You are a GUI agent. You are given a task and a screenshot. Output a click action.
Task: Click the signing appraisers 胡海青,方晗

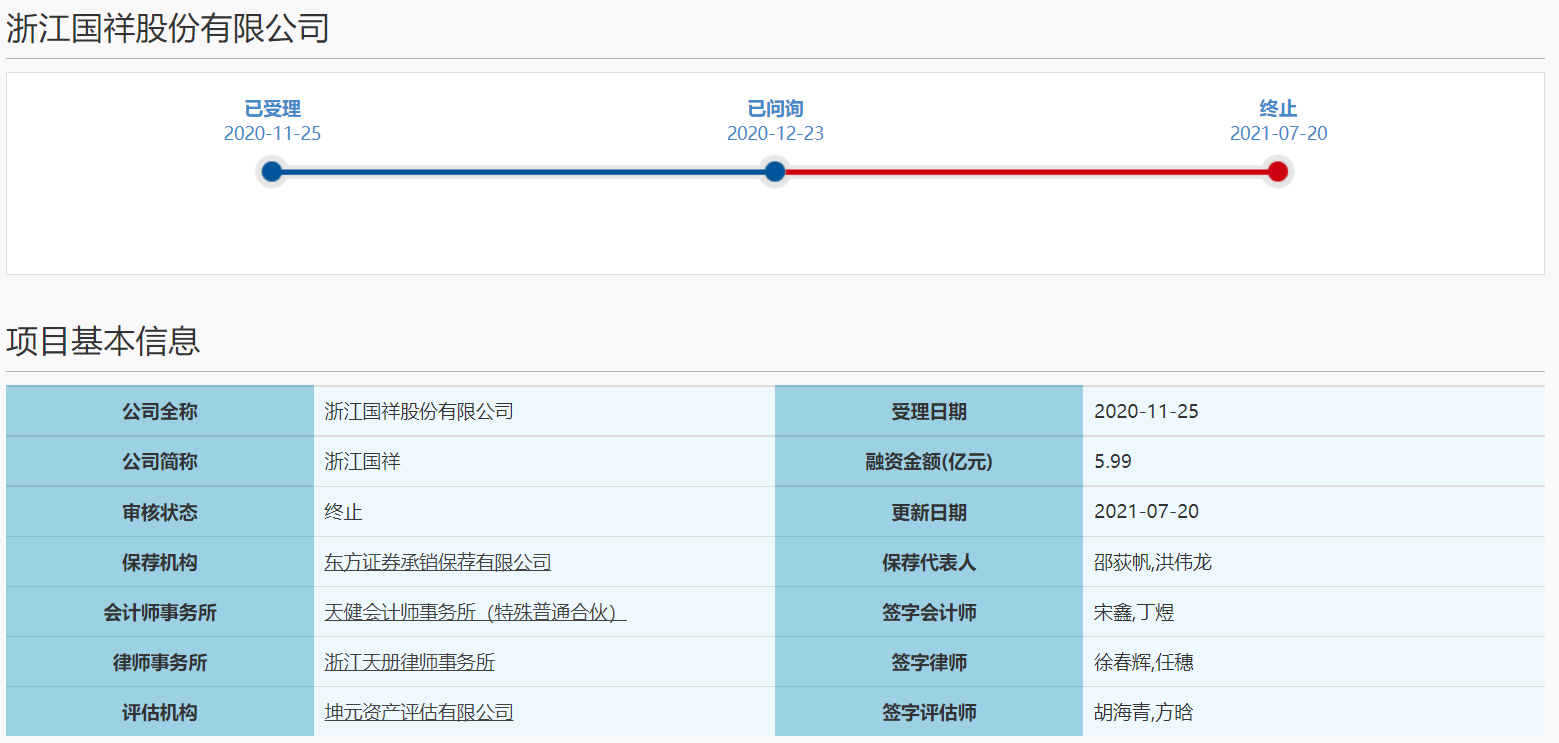(x=1144, y=712)
